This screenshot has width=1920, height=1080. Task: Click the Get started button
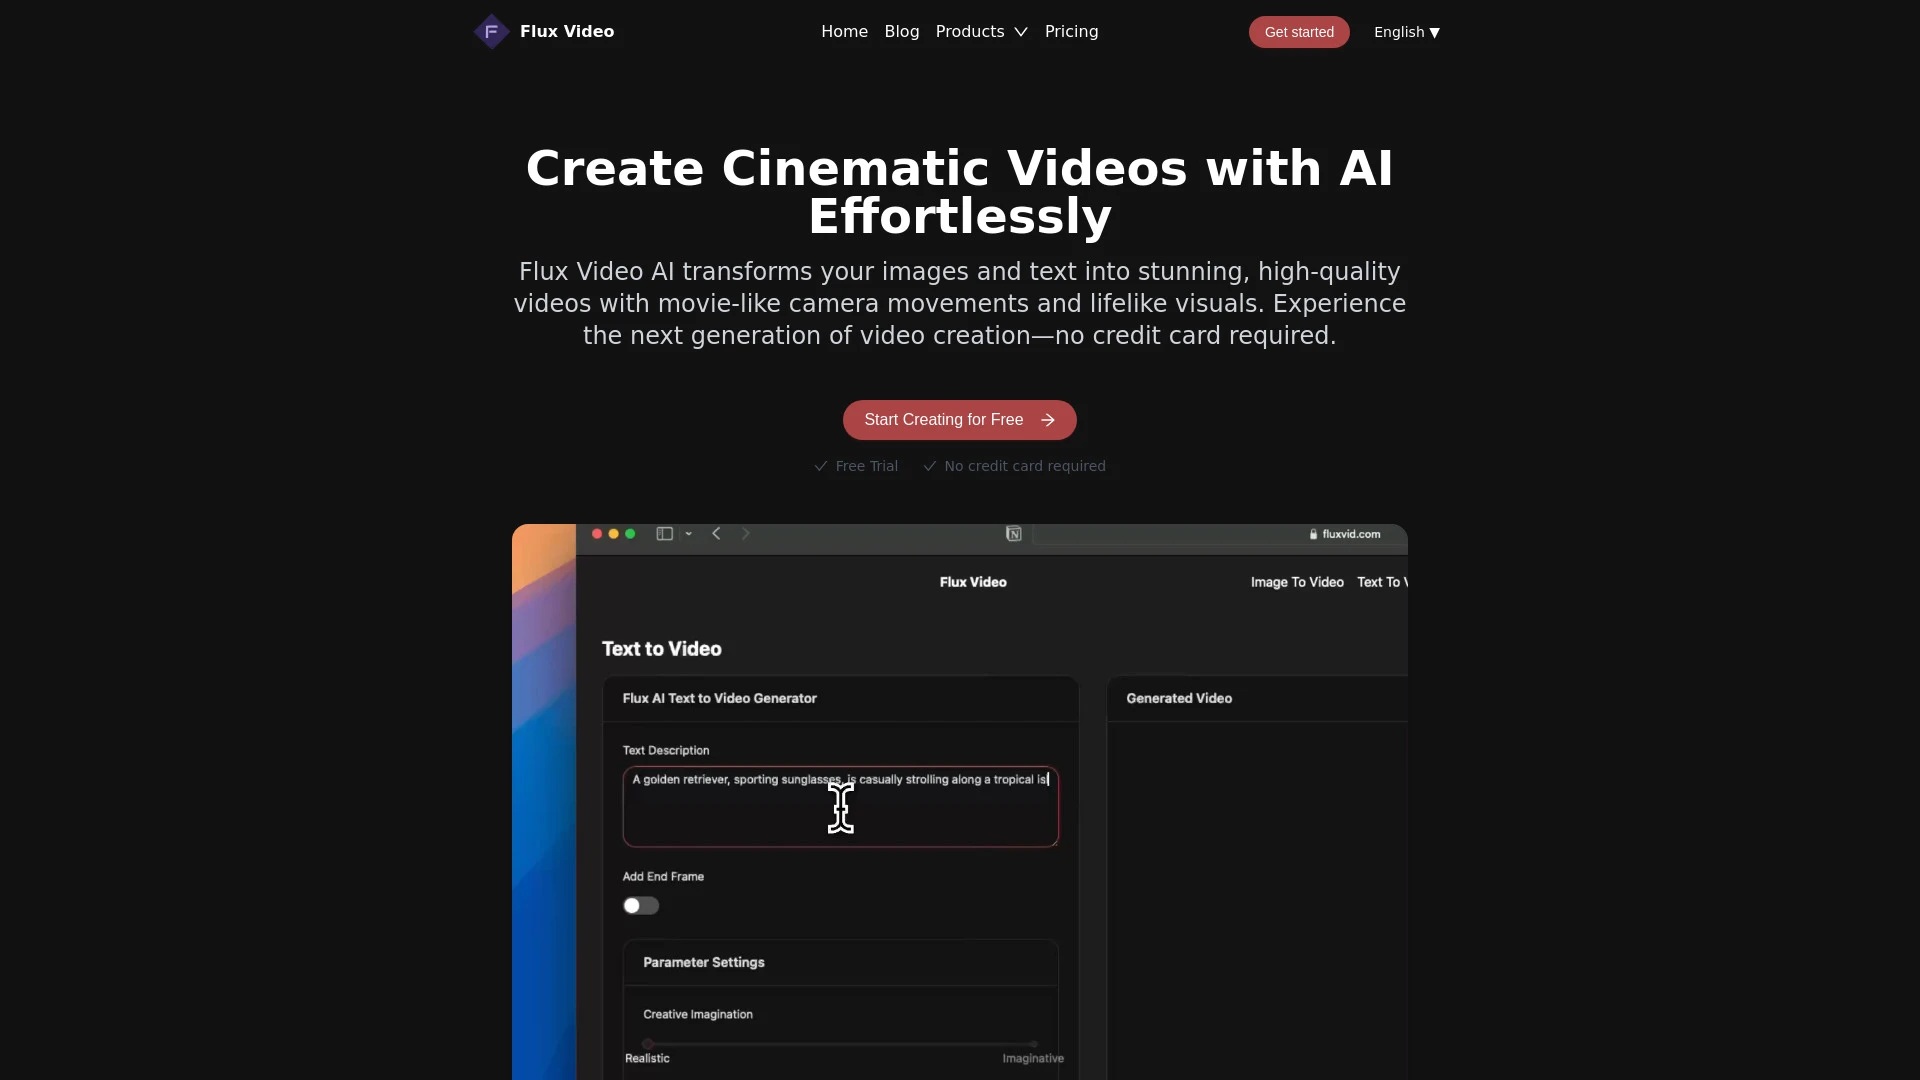coord(1299,32)
